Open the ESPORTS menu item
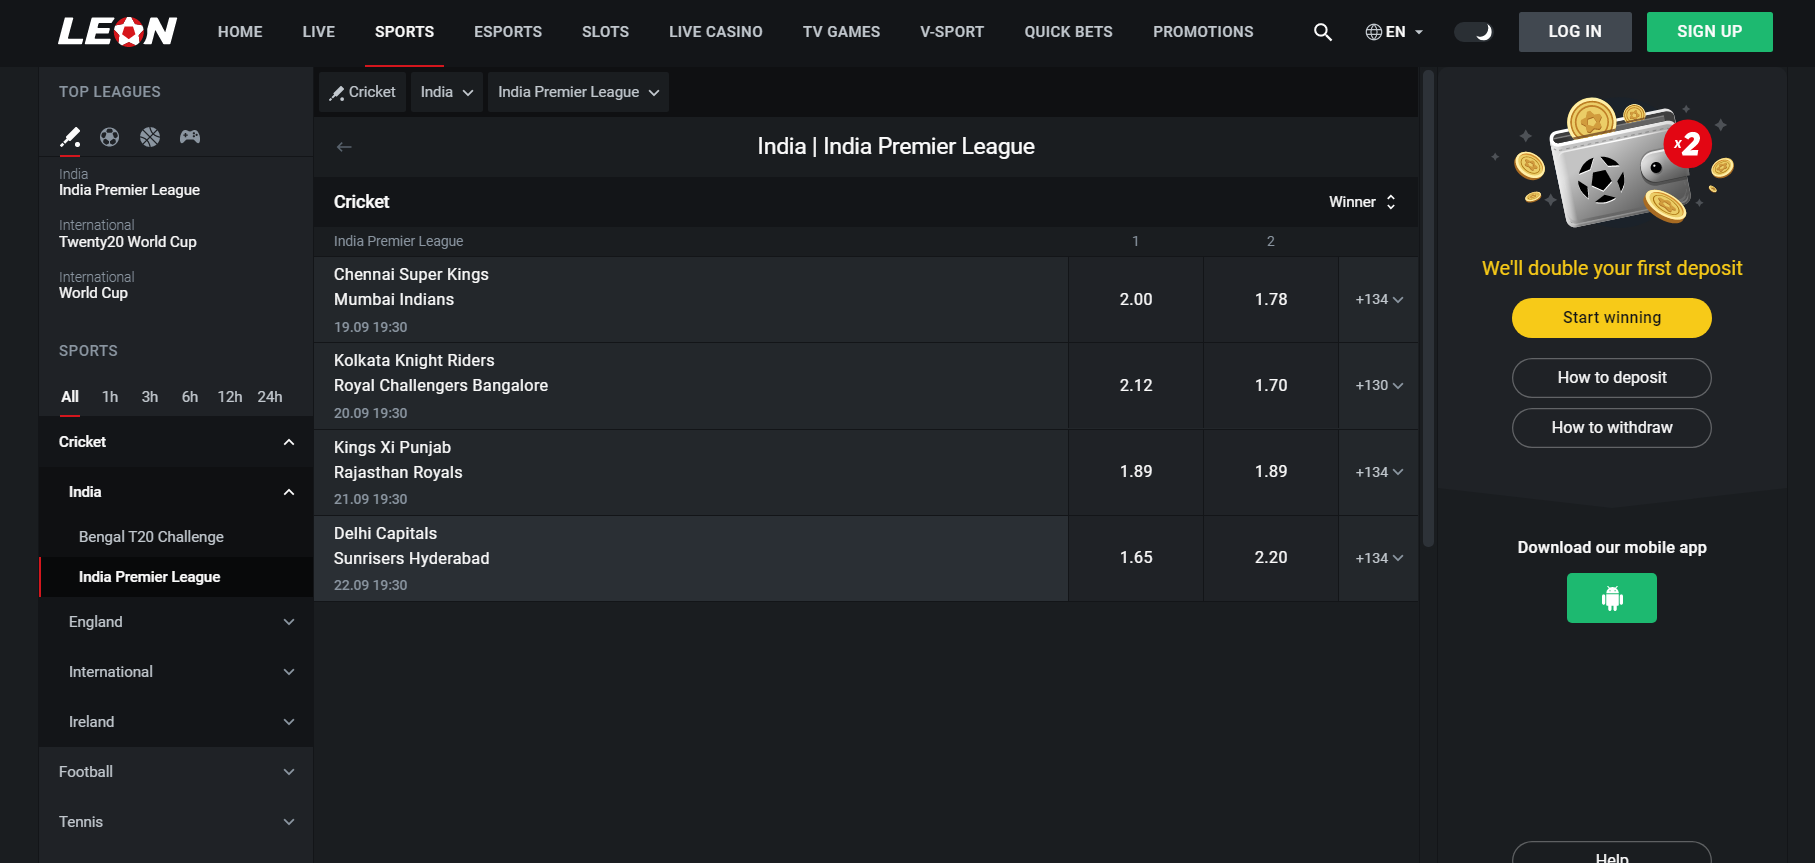The height and width of the screenshot is (863, 1815). click(508, 32)
